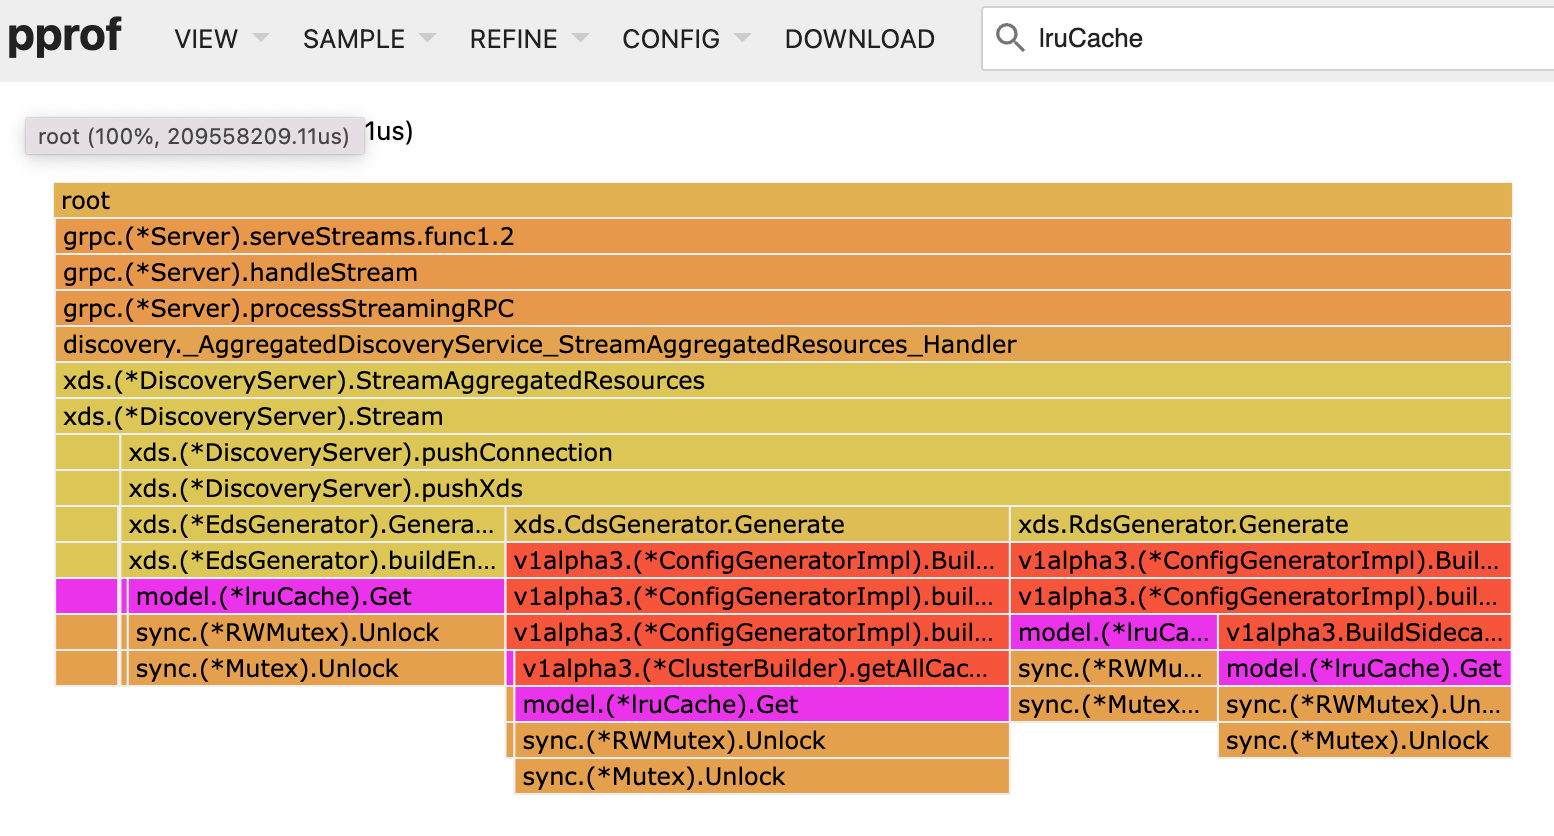The width and height of the screenshot is (1554, 836).
Task: Click the xds.(*DiscoveryServer).Stream frame
Action: pos(780,416)
